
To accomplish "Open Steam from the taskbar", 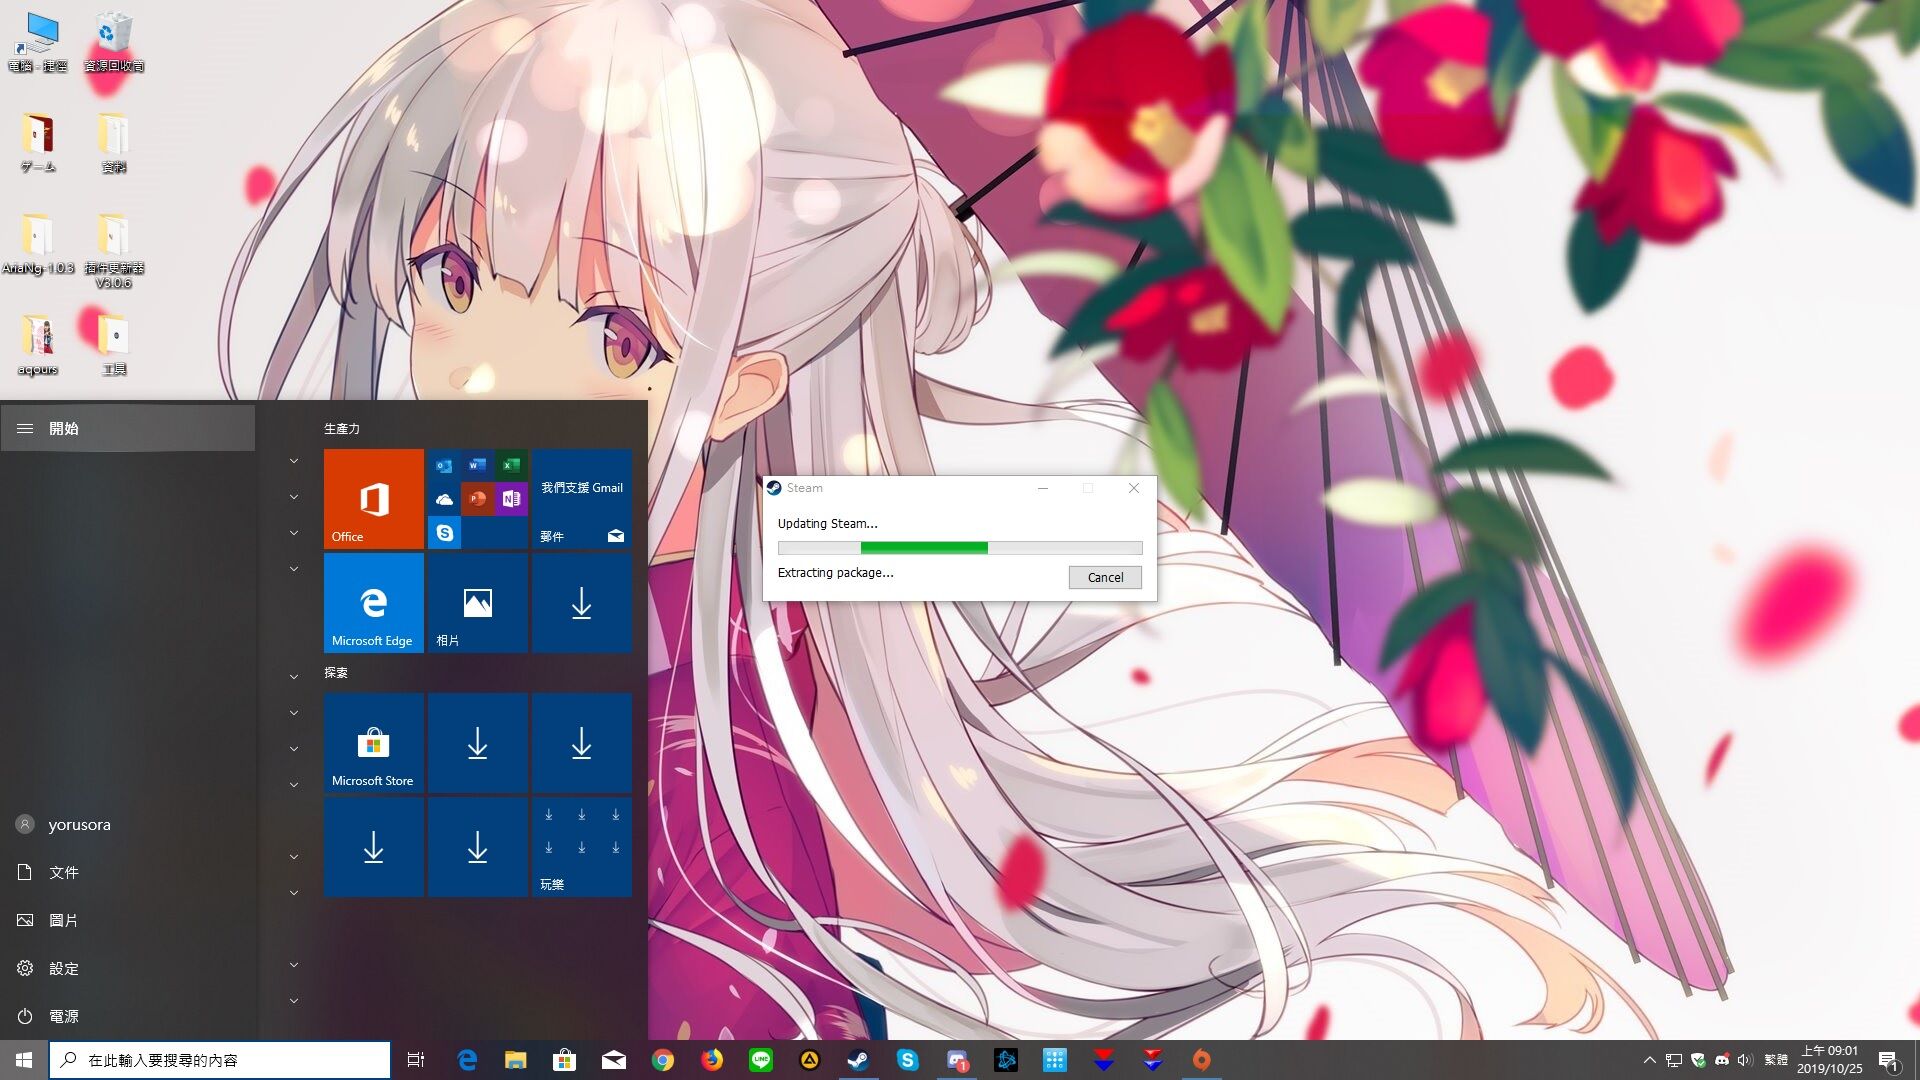I will pyautogui.click(x=858, y=1060).
